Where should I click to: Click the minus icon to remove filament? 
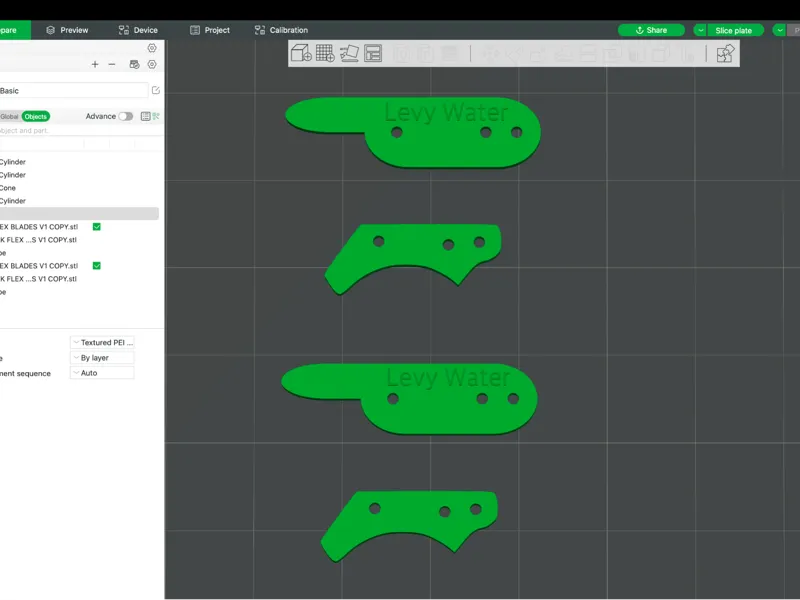point(112,64)
